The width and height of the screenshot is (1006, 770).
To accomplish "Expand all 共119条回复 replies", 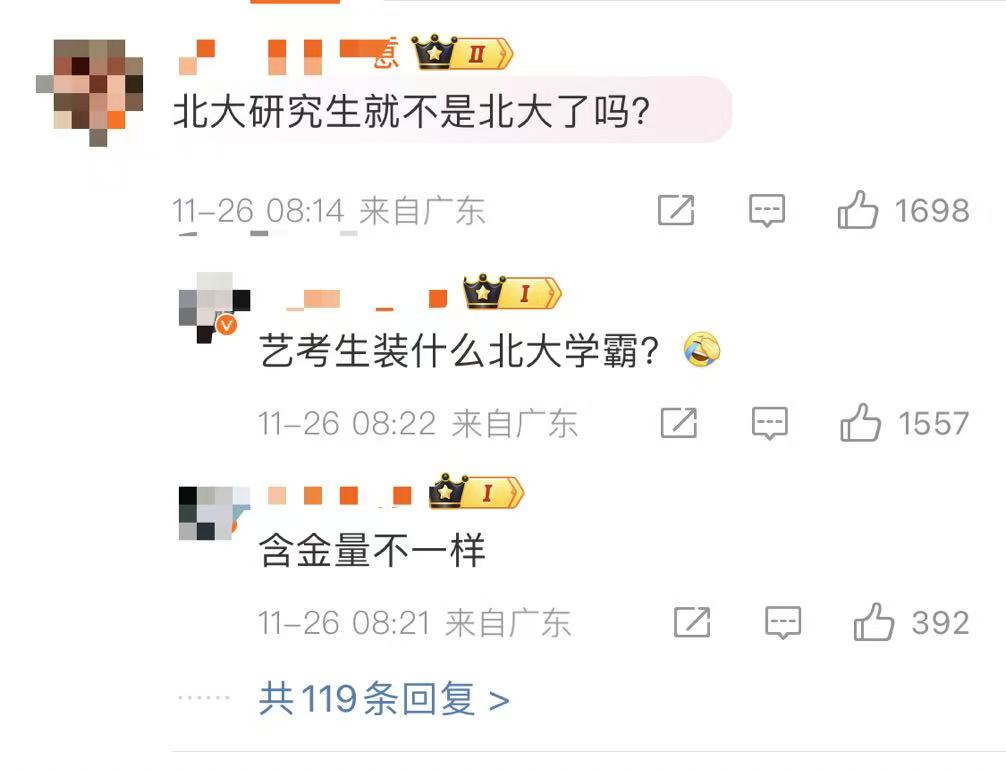I will tap(384, 699).
